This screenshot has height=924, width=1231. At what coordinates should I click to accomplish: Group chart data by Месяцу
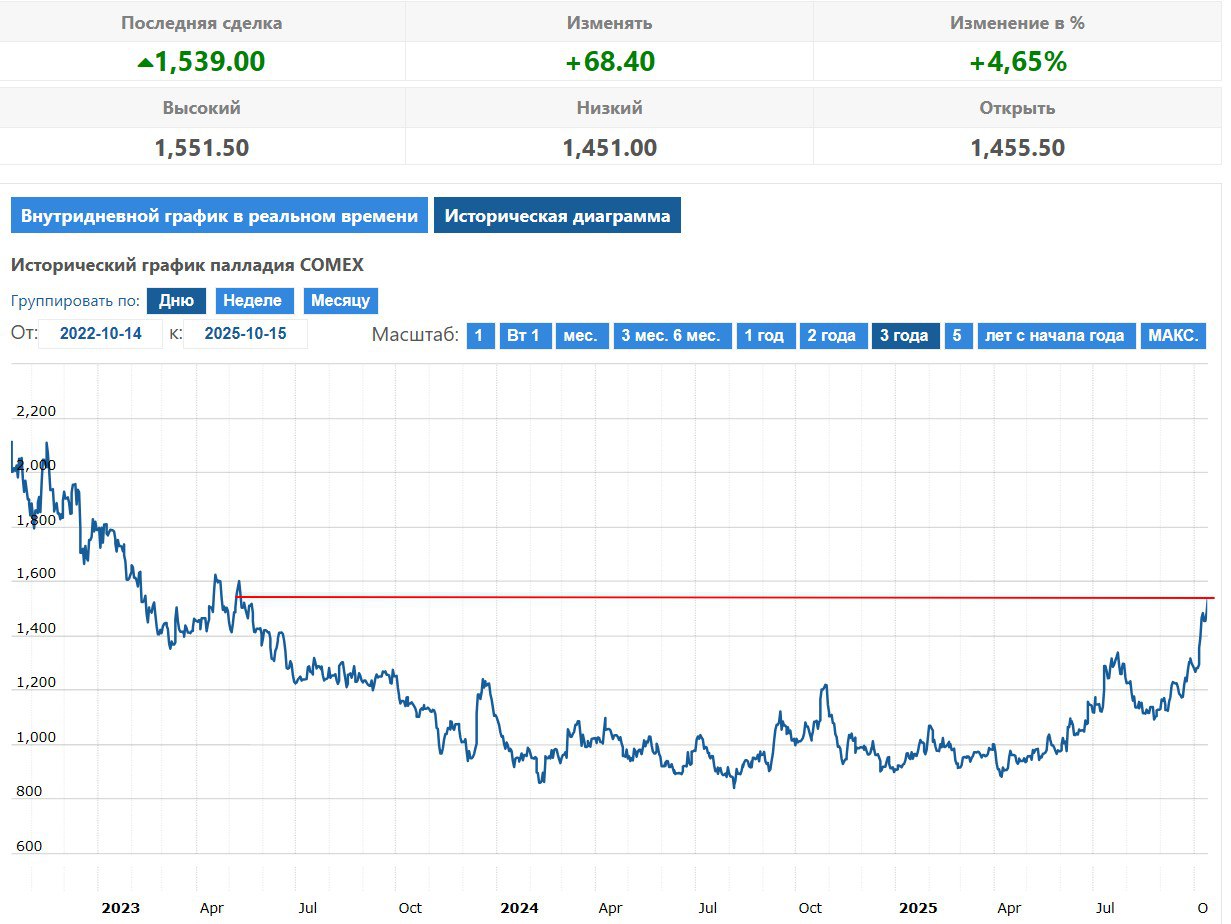[x=340, y=301]
